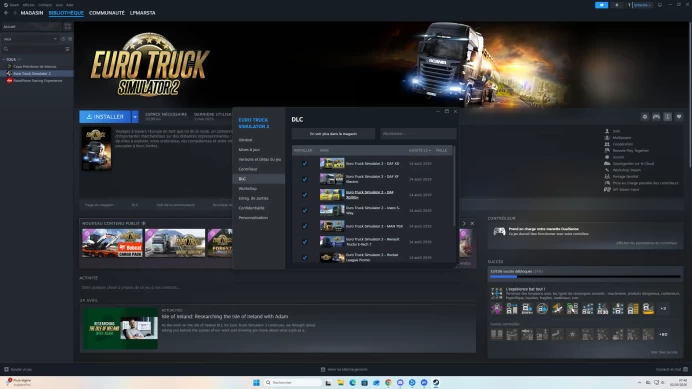The image size is (692, 389).
Task: Open the Magasin tab
Action: click(32, 13)
